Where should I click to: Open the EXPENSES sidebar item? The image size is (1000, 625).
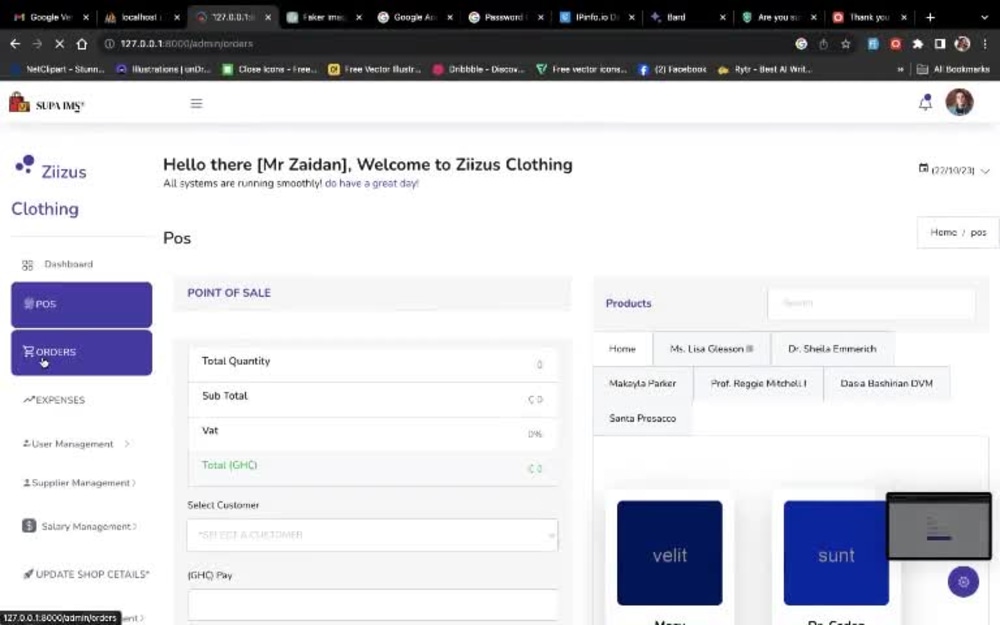(x=54, y=400)
